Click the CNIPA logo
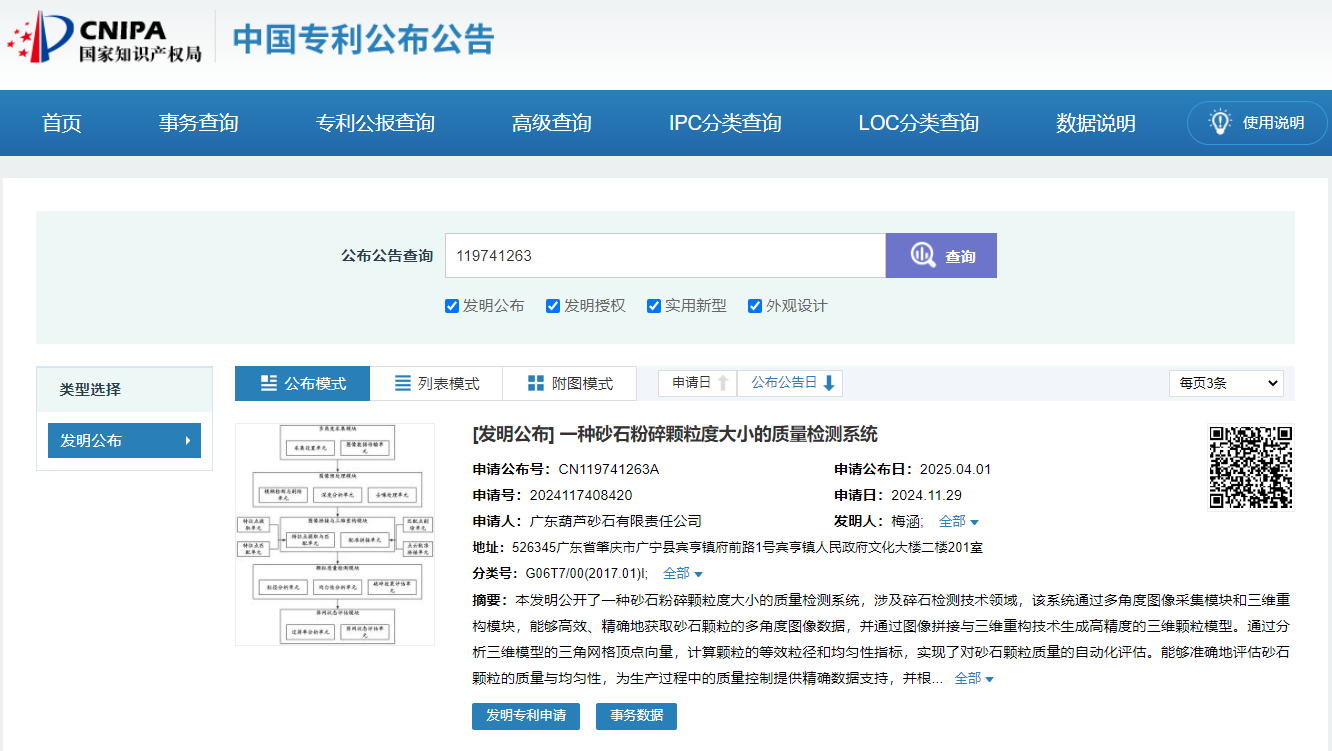 coord(104,41)
